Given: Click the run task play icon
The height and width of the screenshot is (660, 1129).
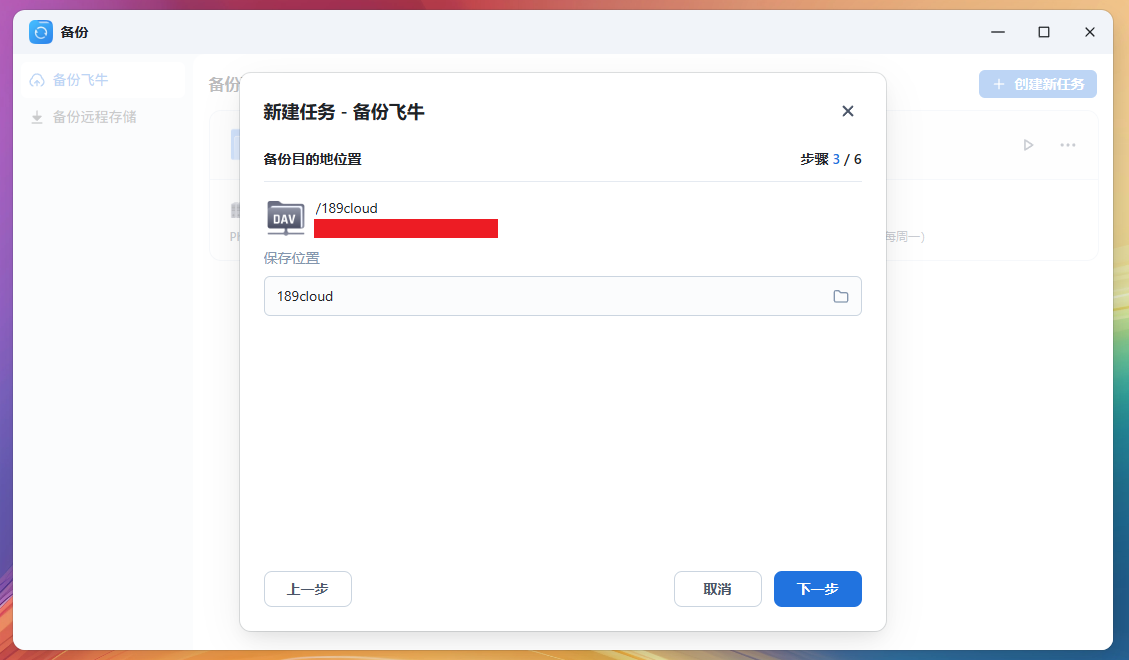Looking at the screenshot, I should pyautogui.click(x=1027, y=145).
